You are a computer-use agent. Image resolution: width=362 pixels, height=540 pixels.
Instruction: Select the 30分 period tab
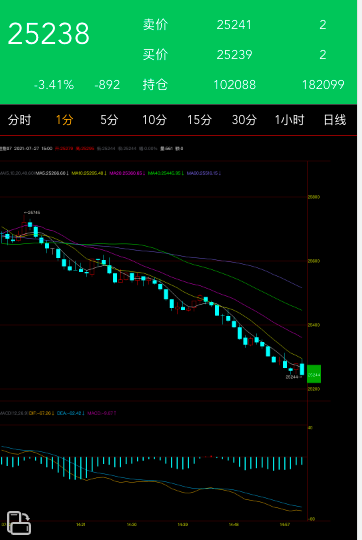(x=244, y=120)
